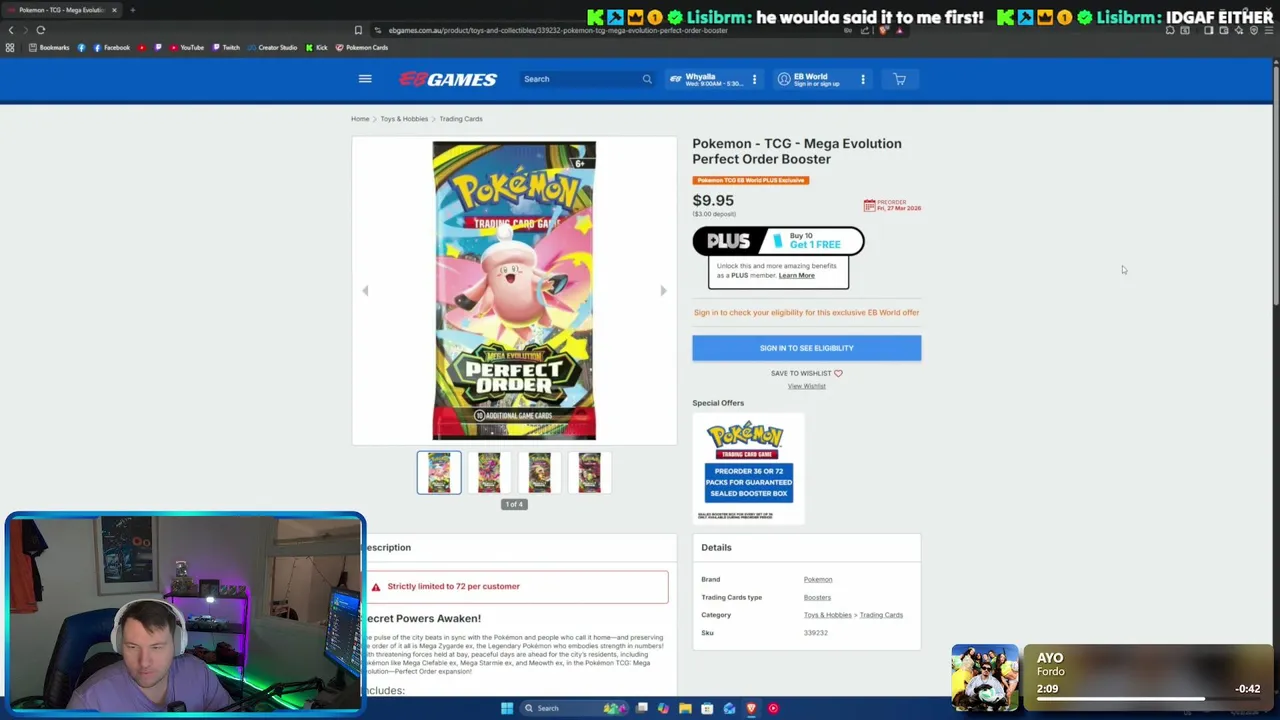This screenshot has height=720, width=1280.
Task: Click the Save to Wishlist heart
Action: [x=838, y=373]
